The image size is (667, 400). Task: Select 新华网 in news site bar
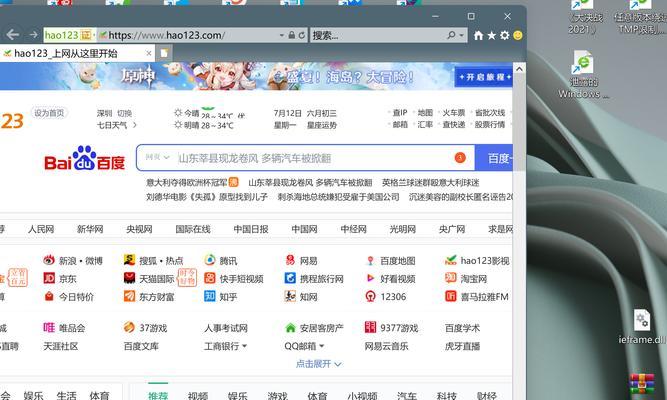(x=90, y=229)
